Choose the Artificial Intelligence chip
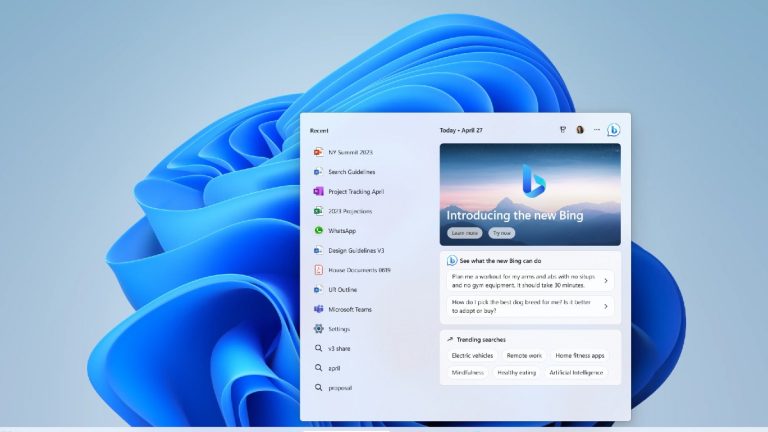 (x=576, y=373)
